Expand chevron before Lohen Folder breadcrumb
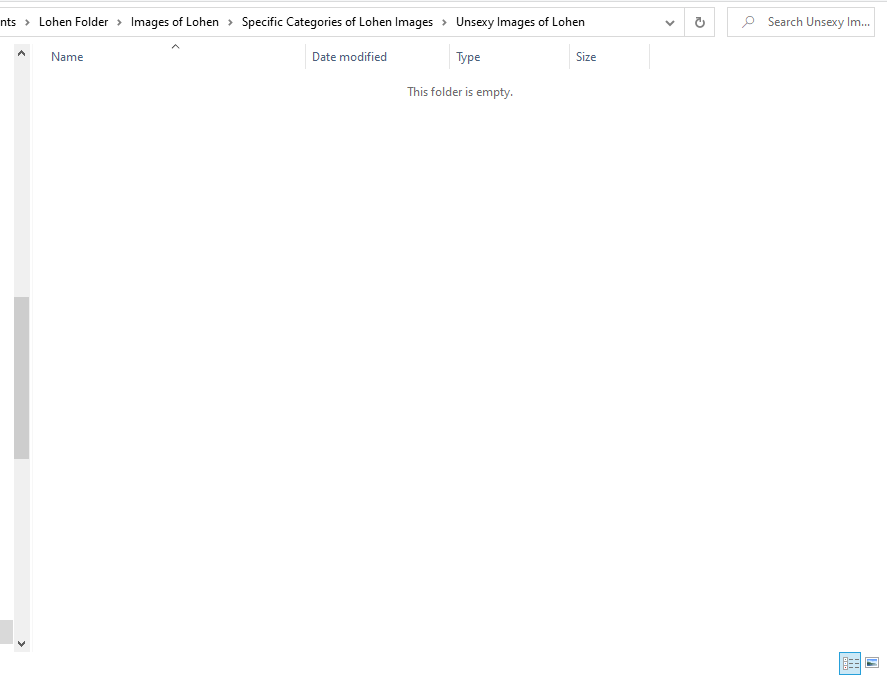 tap(27, 23)
